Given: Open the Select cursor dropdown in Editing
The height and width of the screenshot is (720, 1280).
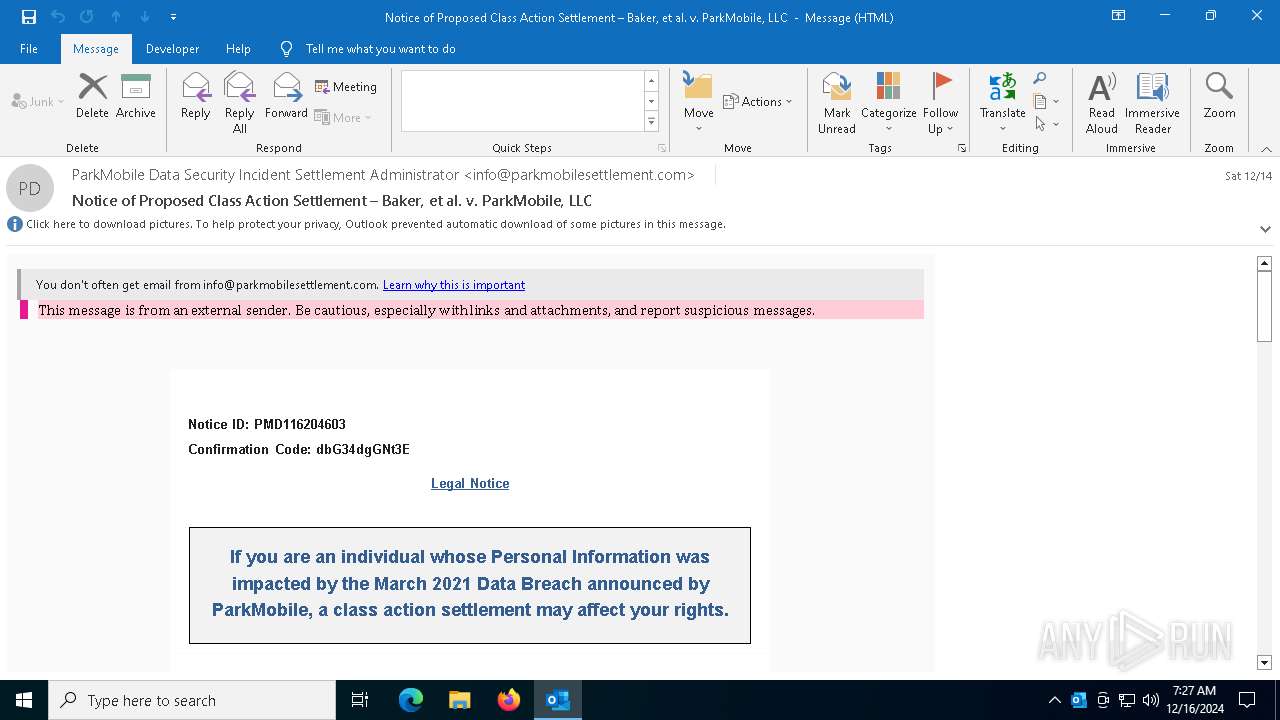Looking at the screenshot, I should tap(1046, 124).
